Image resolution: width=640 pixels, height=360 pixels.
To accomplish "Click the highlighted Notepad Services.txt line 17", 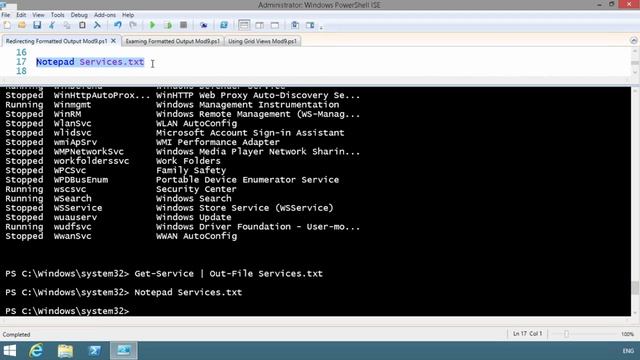I will tap(90, 62).
